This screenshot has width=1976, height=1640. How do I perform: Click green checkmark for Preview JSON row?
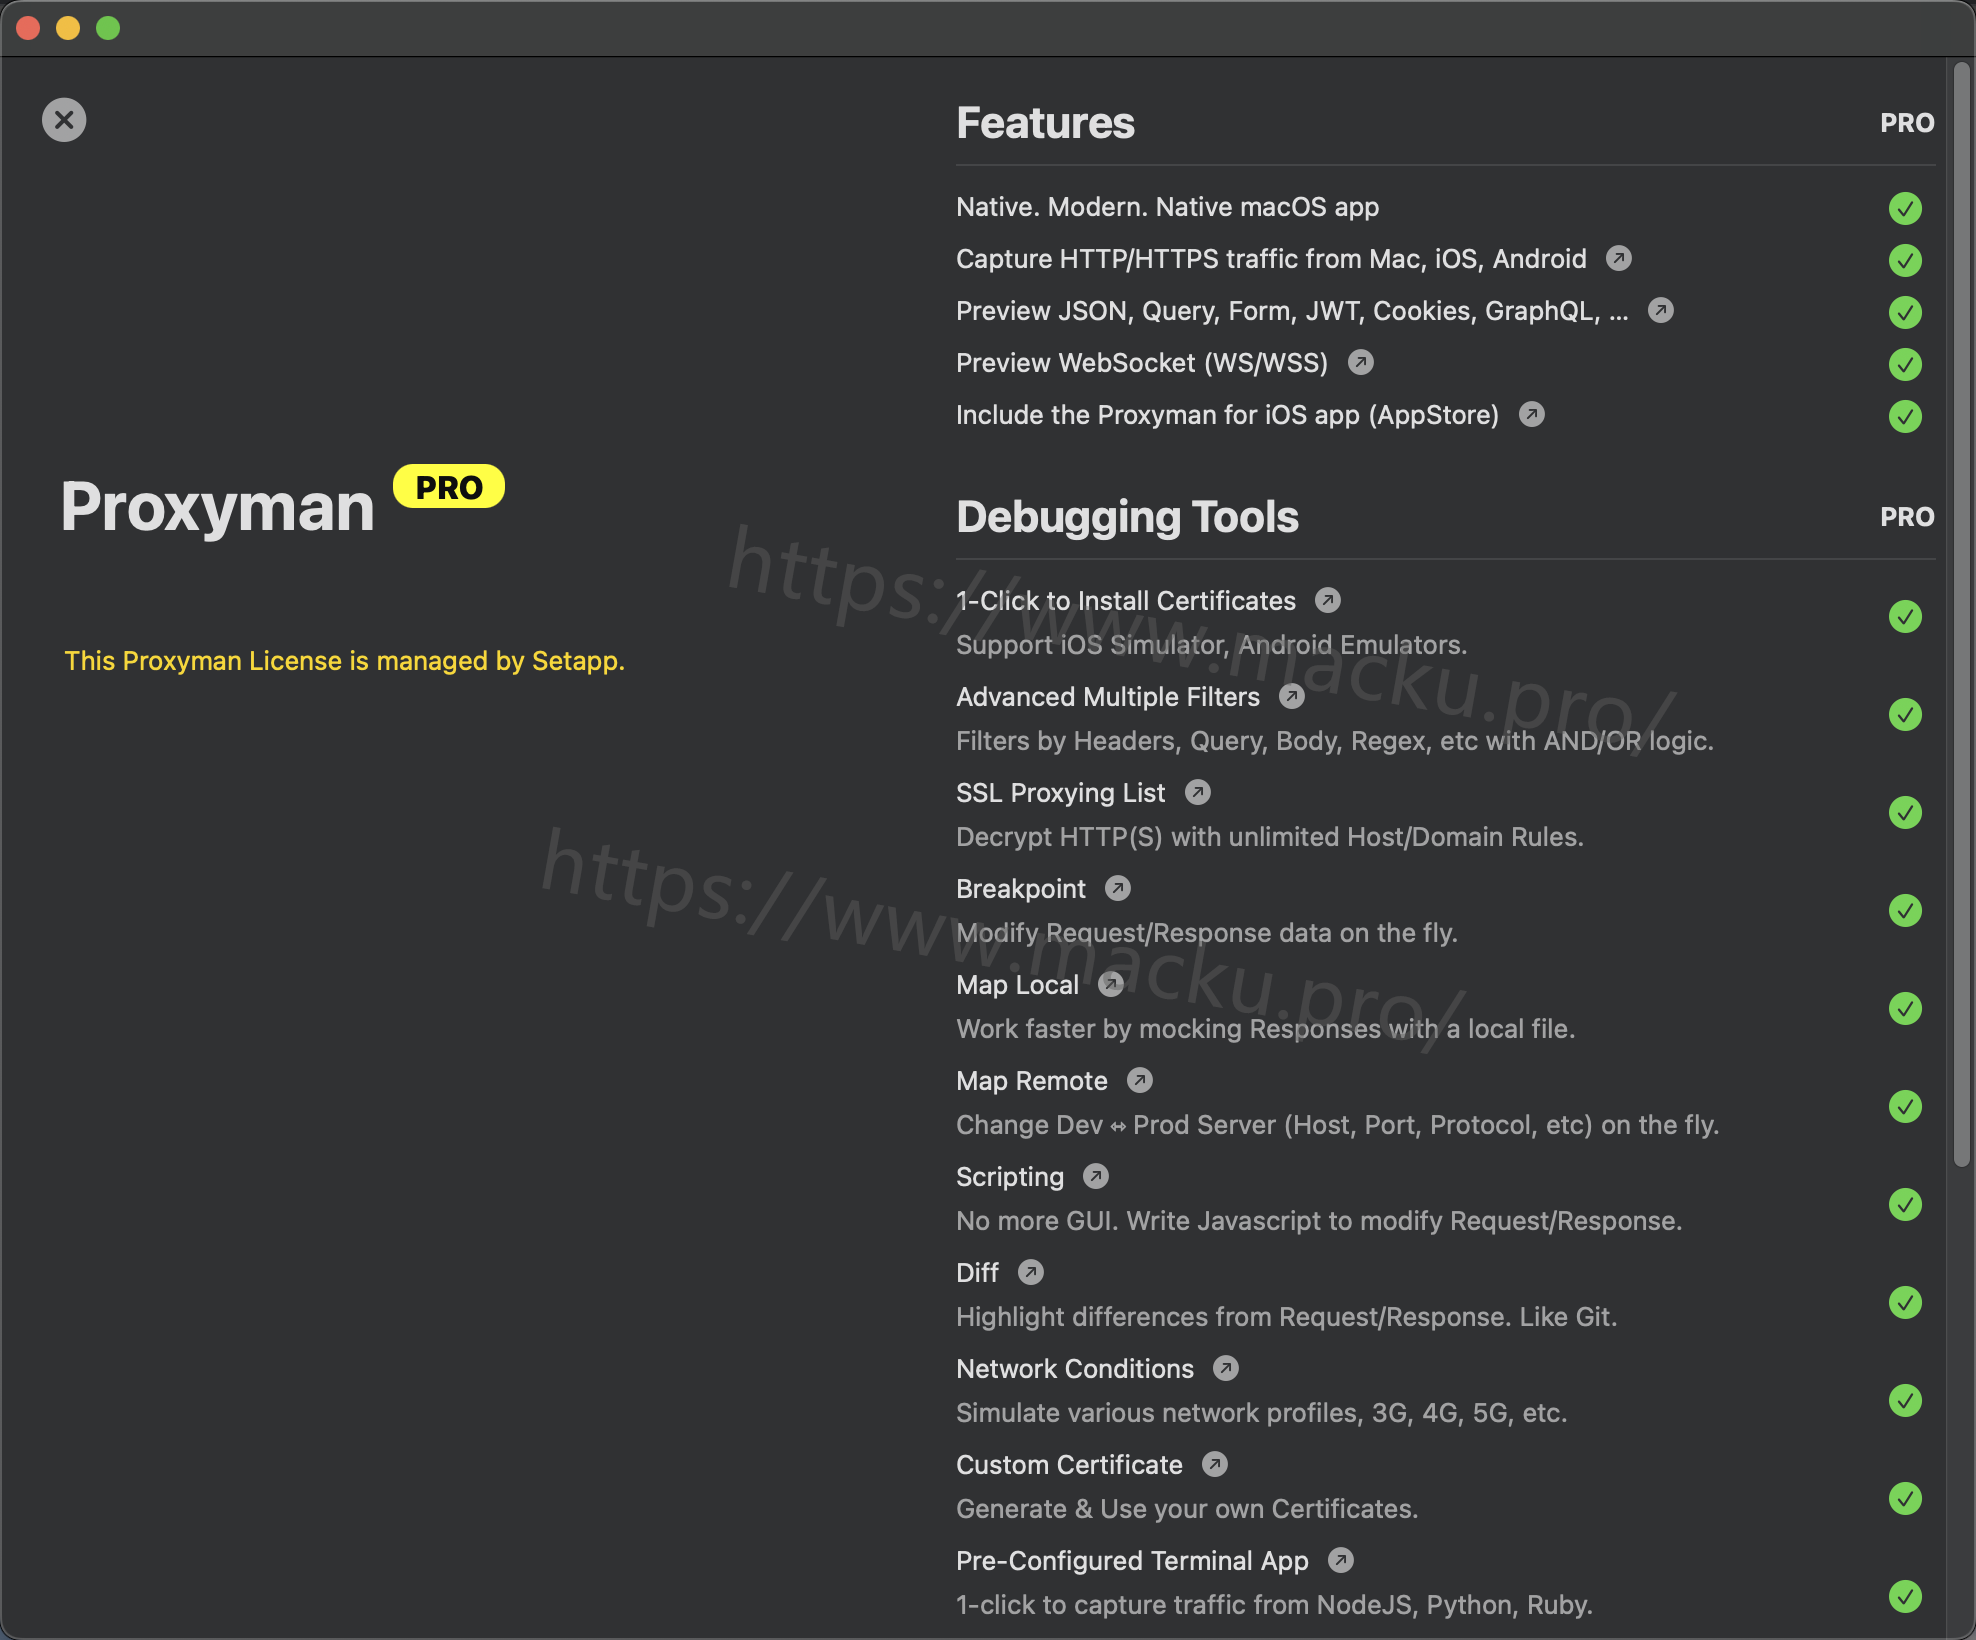(1906, 312)
